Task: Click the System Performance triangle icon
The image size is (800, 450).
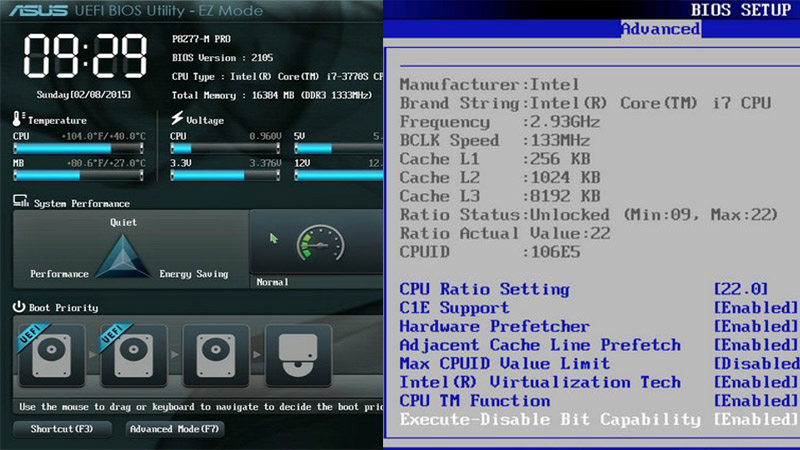Action: pyautogui.click(x=123, y=257)
